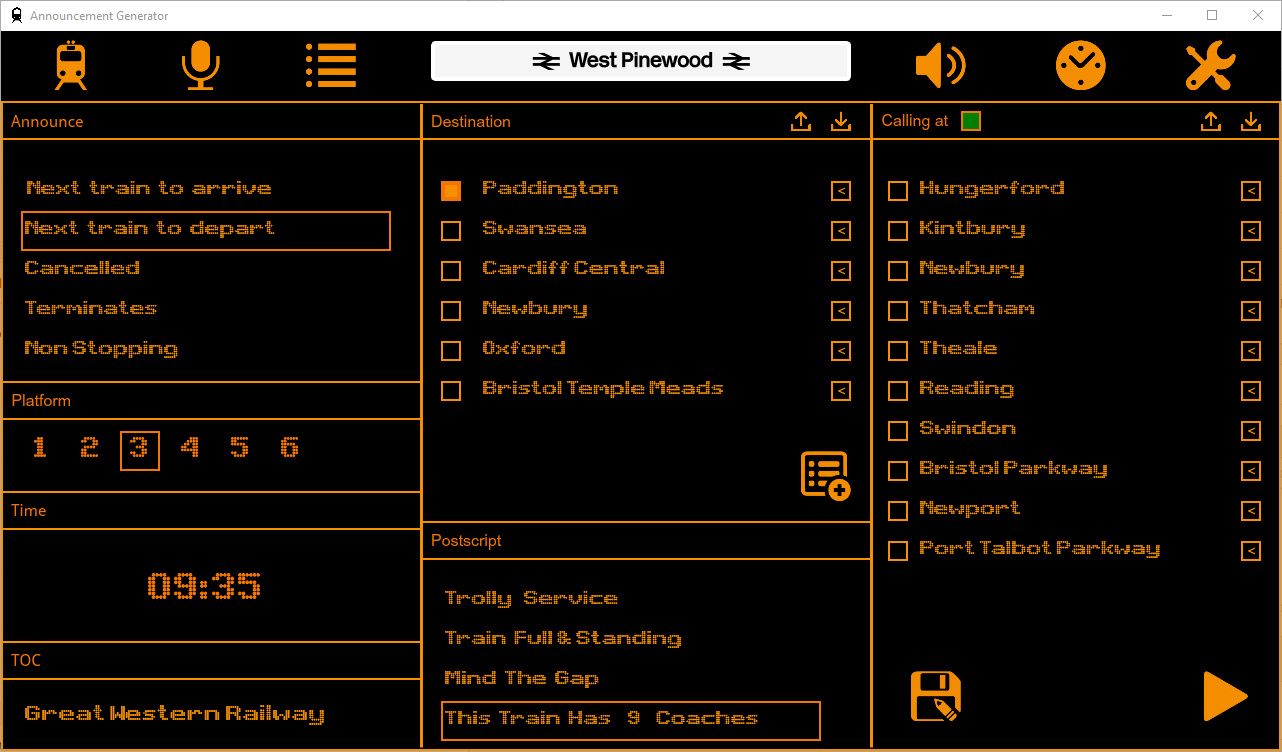Click the upload icon in Destination header
Image resolution: width=1282 pixels, height=752 pixels.
coord(801,121)
